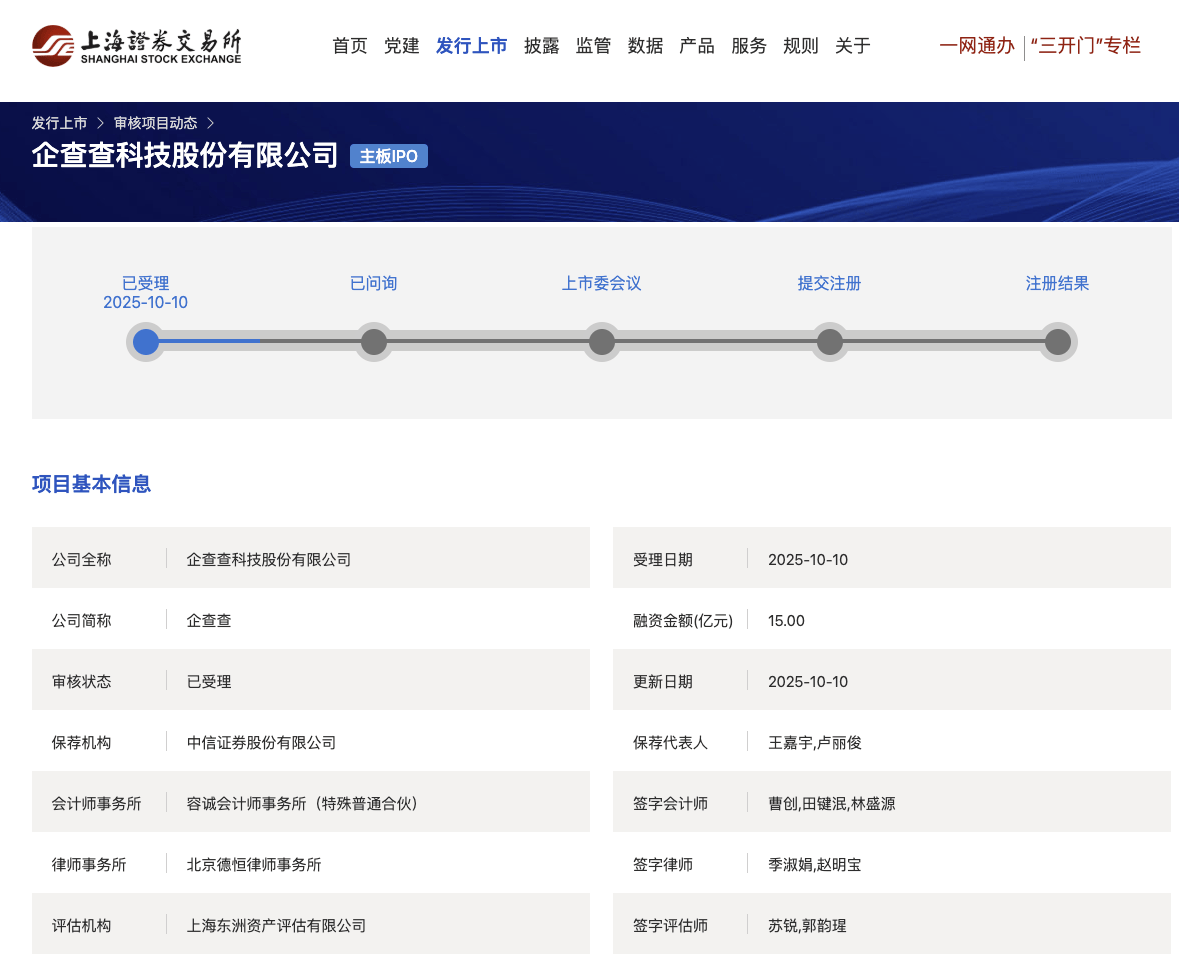This screenshot has height=966, width=1179.
Task: Open the 数据 navigation menu
Action: [646, 46]
